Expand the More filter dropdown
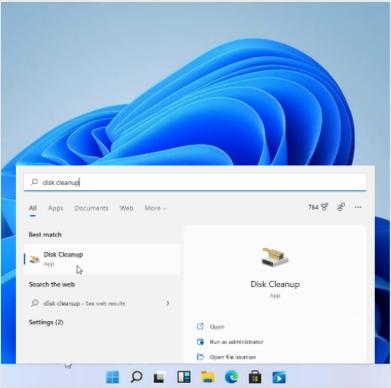Viewport: 391px width, 388px height. [x=155, y=208]
